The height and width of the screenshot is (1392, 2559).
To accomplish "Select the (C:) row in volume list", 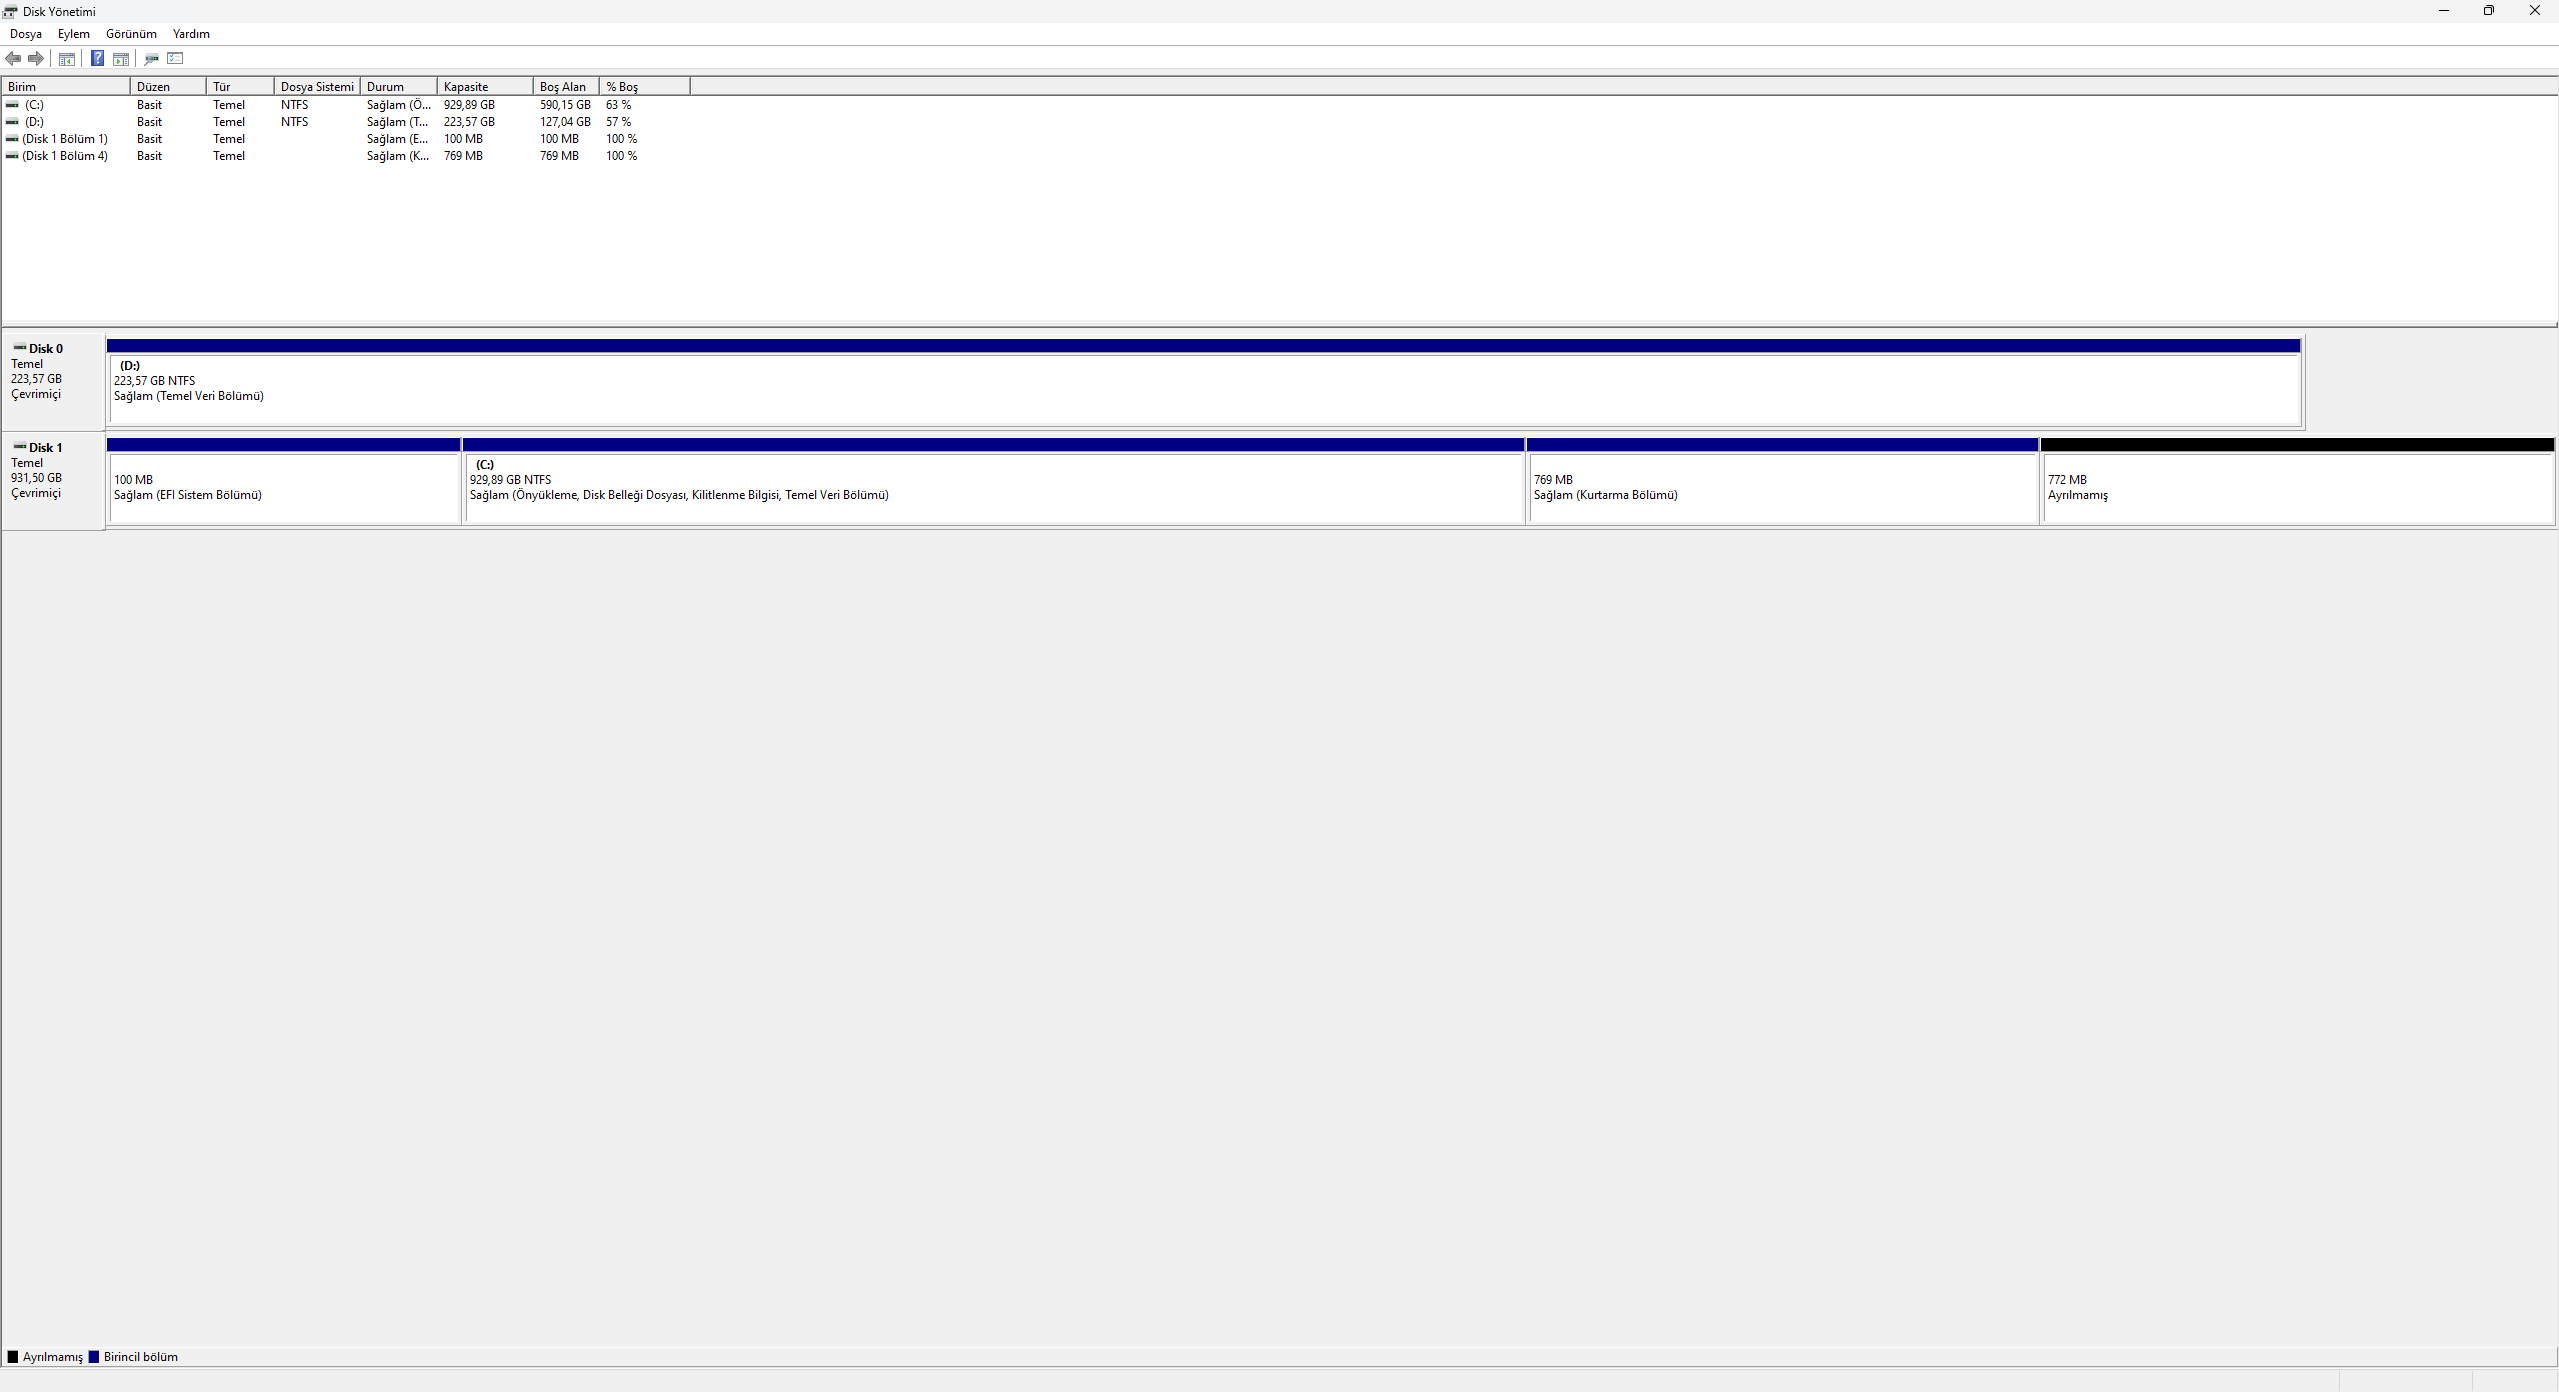I will (35, 105).
